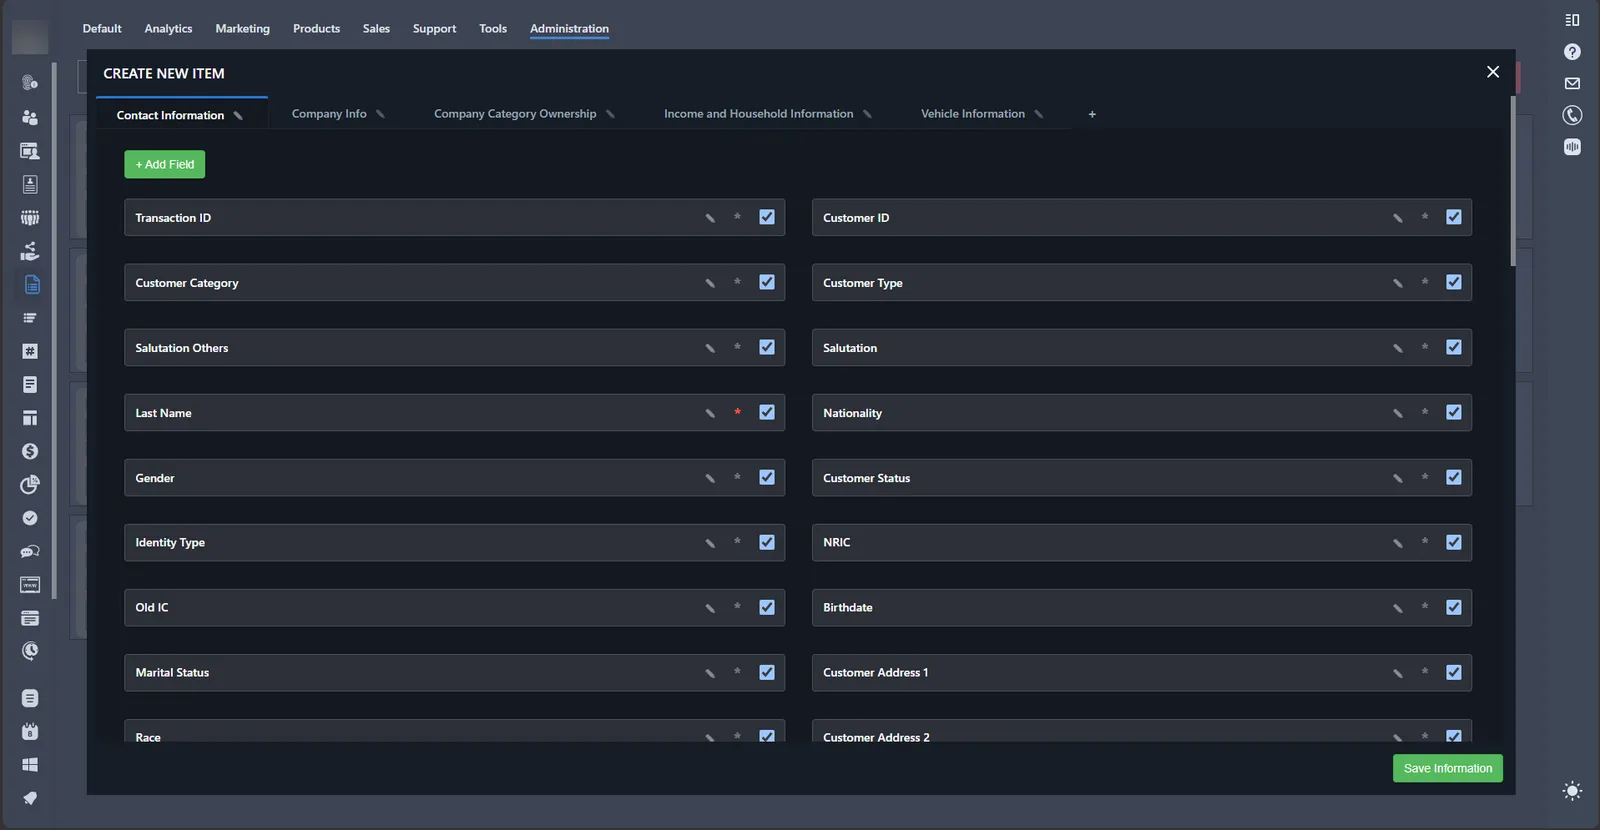
Task: Open the phone call icon in right sidebar
Action: [1572, 115]
